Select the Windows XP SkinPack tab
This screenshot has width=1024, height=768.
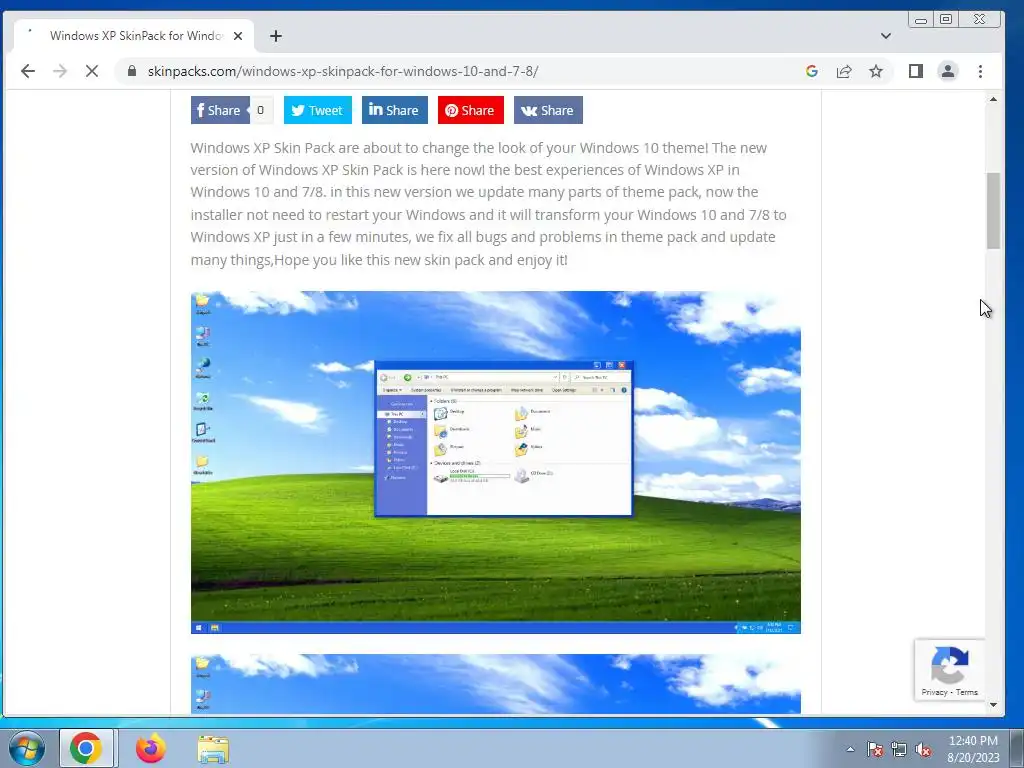point(133,36)
